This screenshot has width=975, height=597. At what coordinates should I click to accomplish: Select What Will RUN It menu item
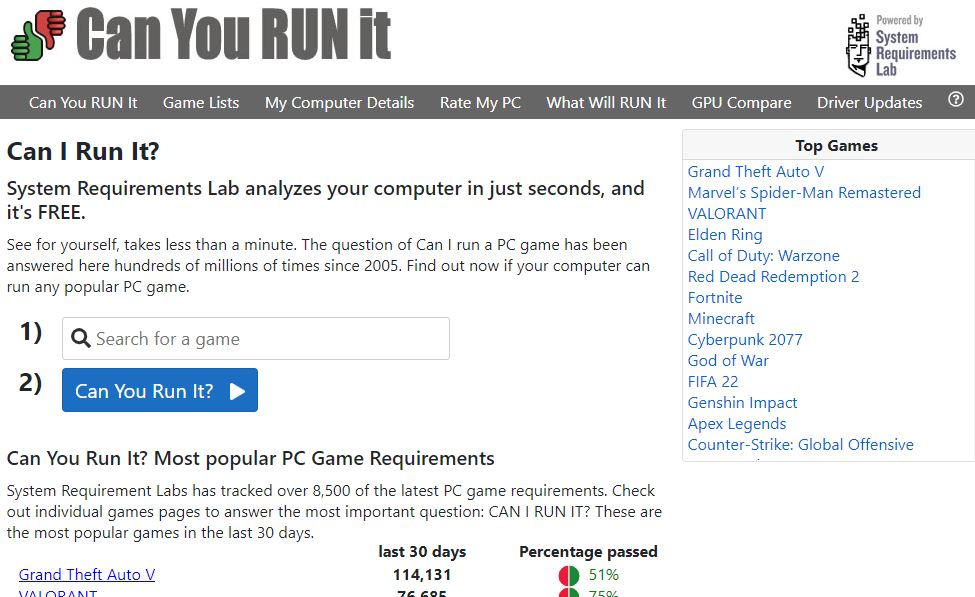tap(606, 103)
